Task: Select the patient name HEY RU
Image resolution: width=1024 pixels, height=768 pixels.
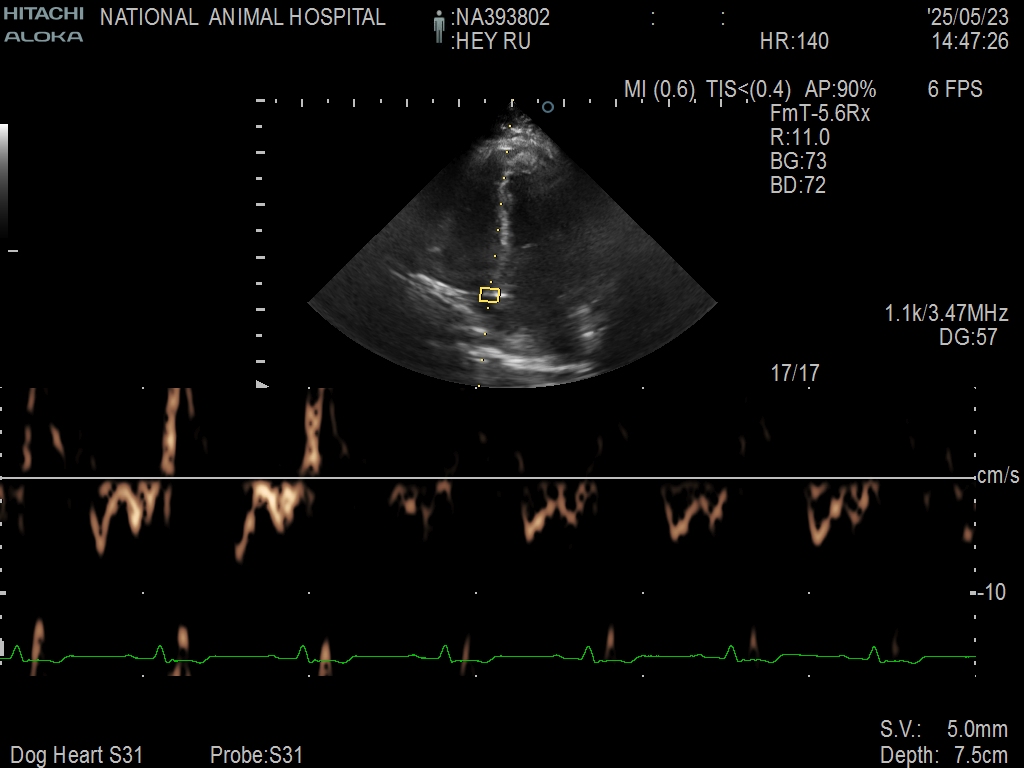Action: click(x=491, y=41)
